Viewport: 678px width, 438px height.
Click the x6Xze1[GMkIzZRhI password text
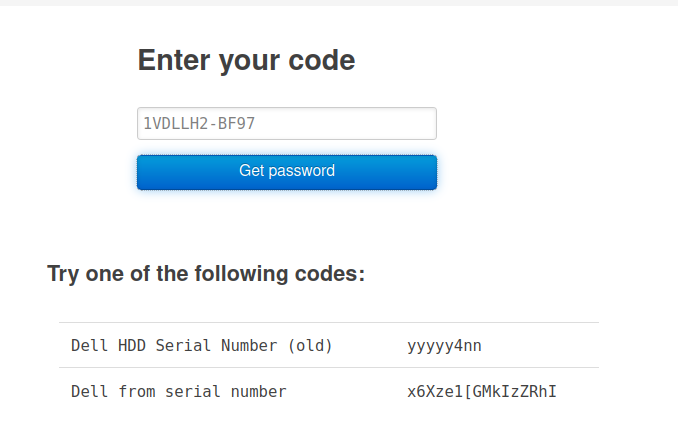[x=482, y=391]
